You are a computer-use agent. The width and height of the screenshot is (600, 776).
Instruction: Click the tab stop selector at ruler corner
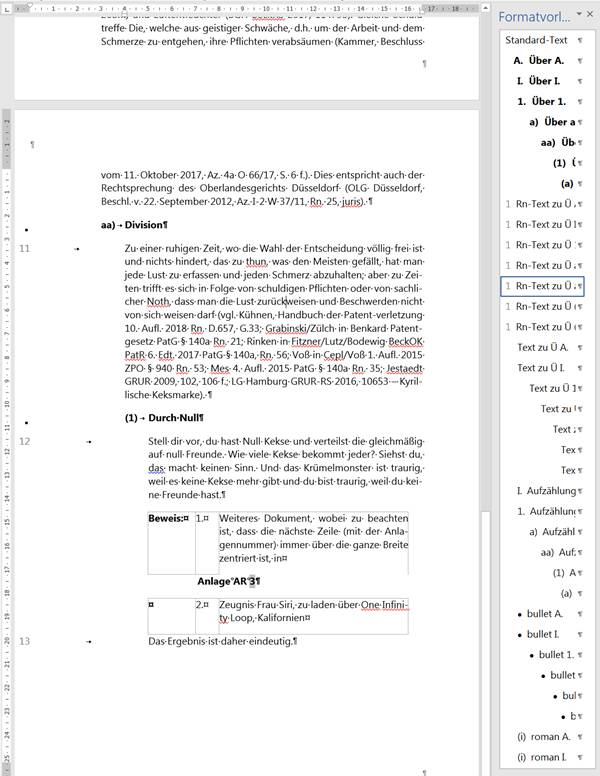tap(7, 8)
